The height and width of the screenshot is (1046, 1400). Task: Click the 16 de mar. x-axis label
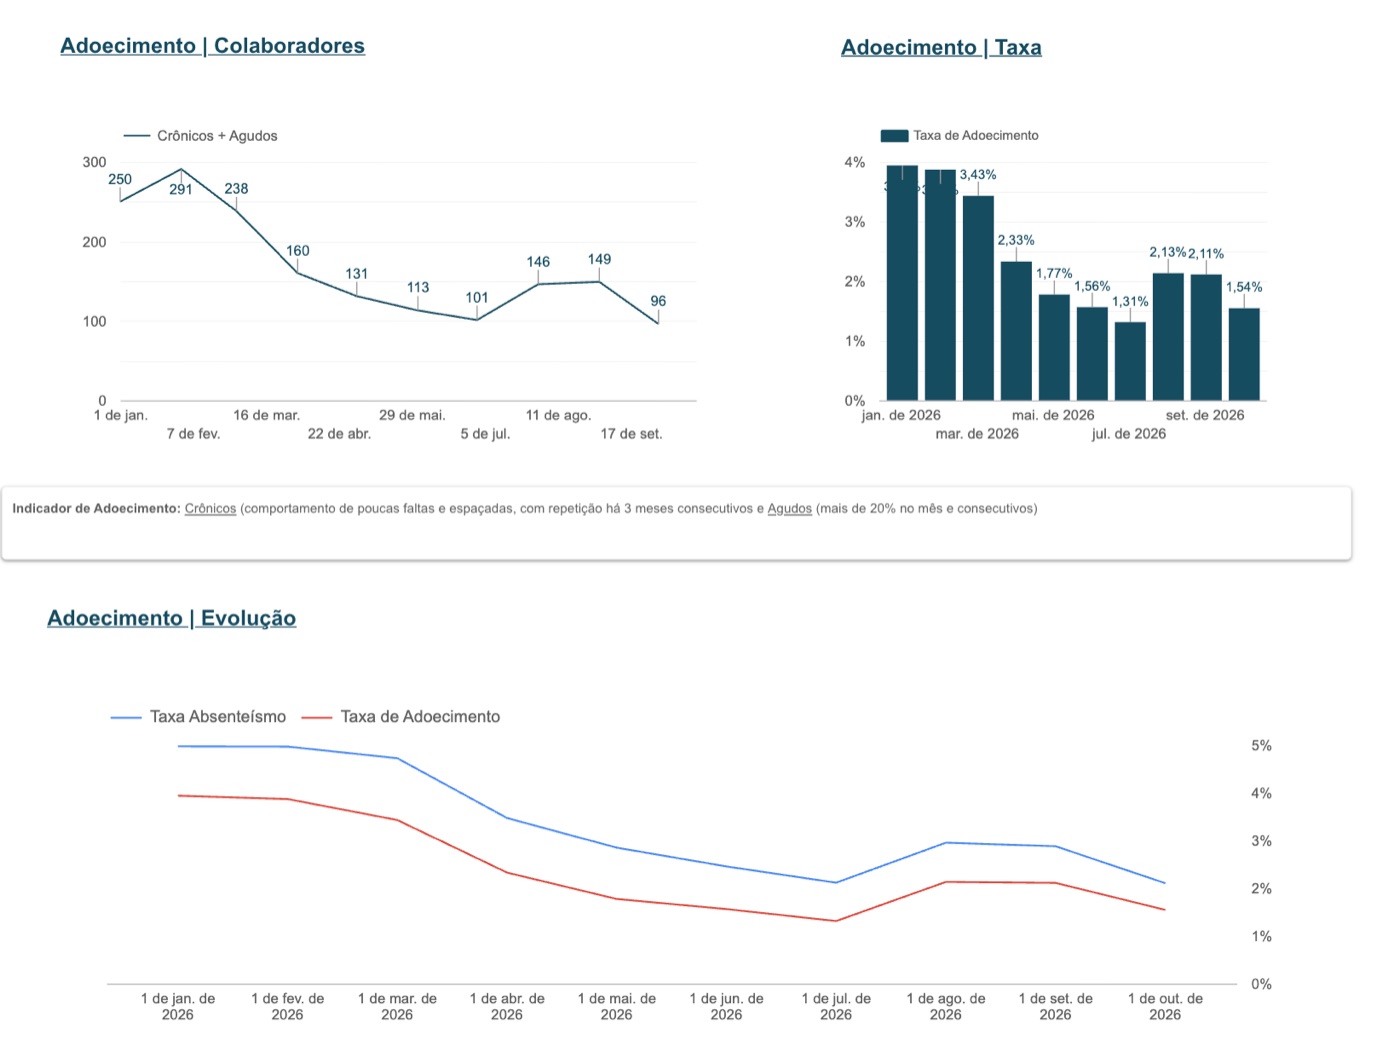[x=267, y=415]
